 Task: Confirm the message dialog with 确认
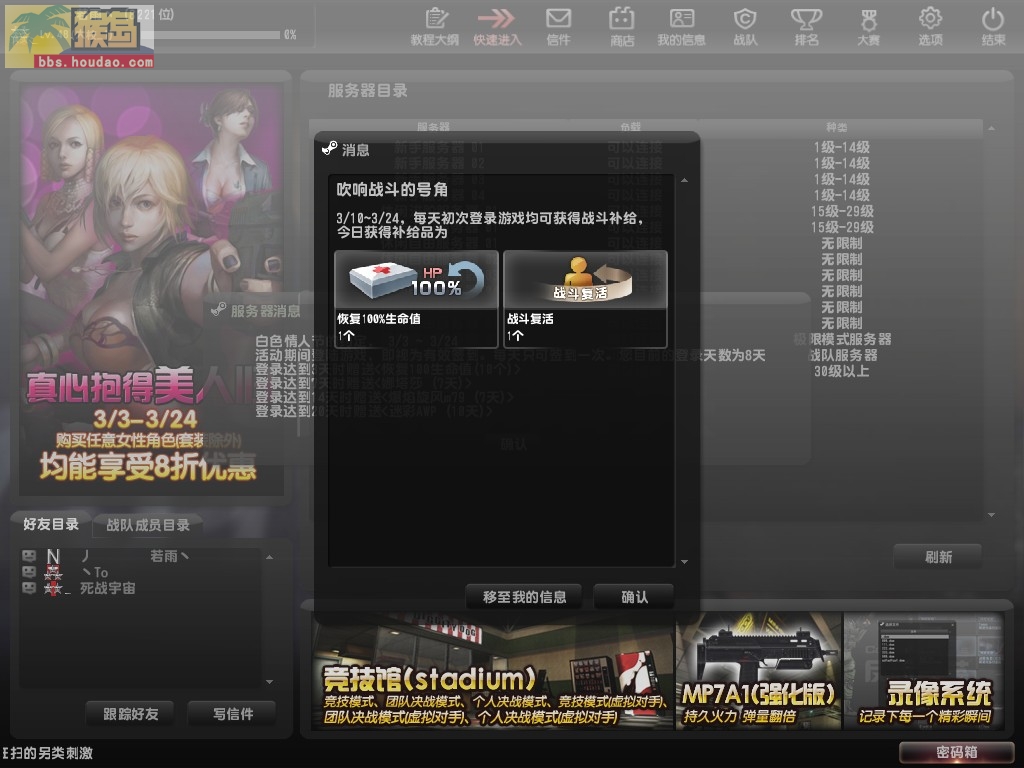tap(634, 597)
